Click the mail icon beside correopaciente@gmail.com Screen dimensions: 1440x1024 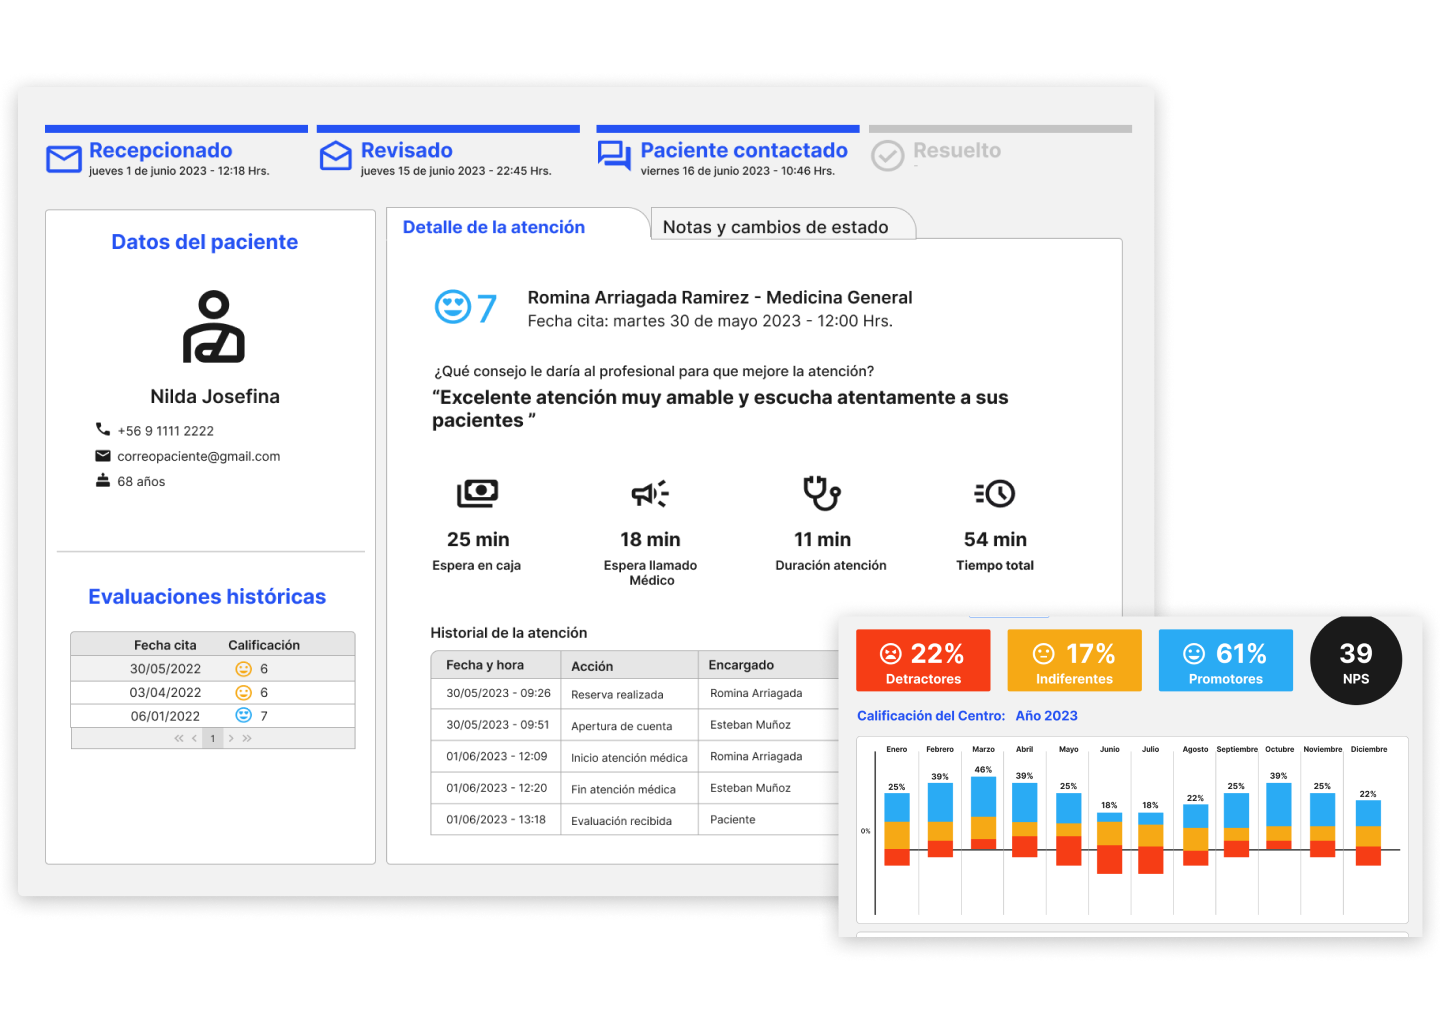(103, 456)
